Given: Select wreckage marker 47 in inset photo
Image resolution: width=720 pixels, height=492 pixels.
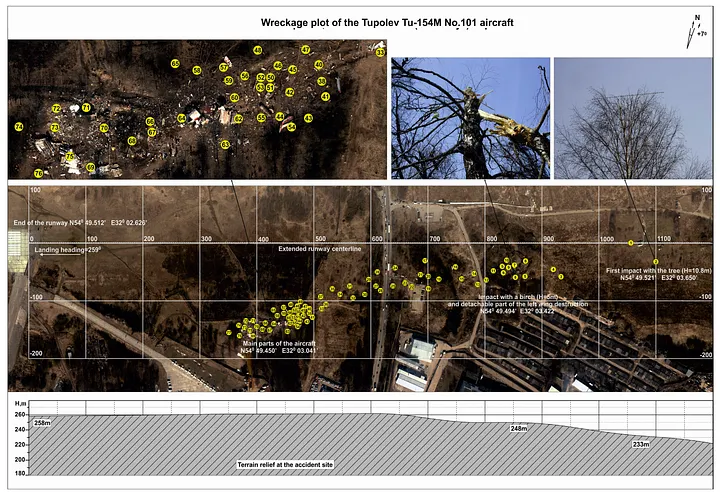Looking at the screenshot, I should click(x=305, y=50).
